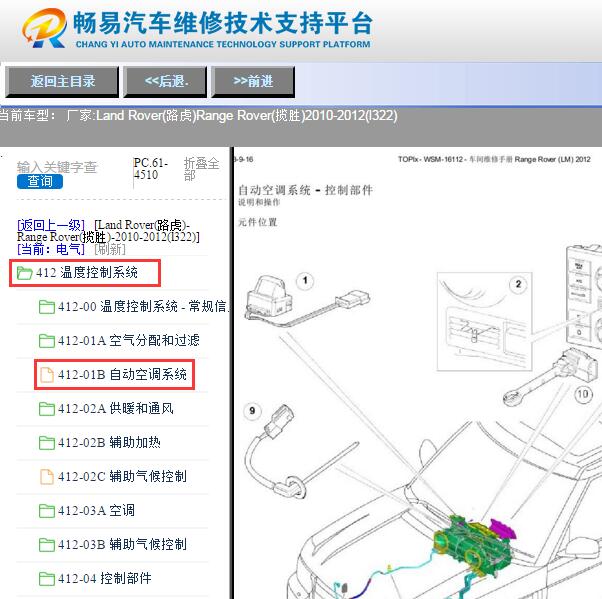Viewport: 602px width, 599px height.
Task: Select 412-01A 空气分配和过滤 entry
Action: click(x=129, y=340)
